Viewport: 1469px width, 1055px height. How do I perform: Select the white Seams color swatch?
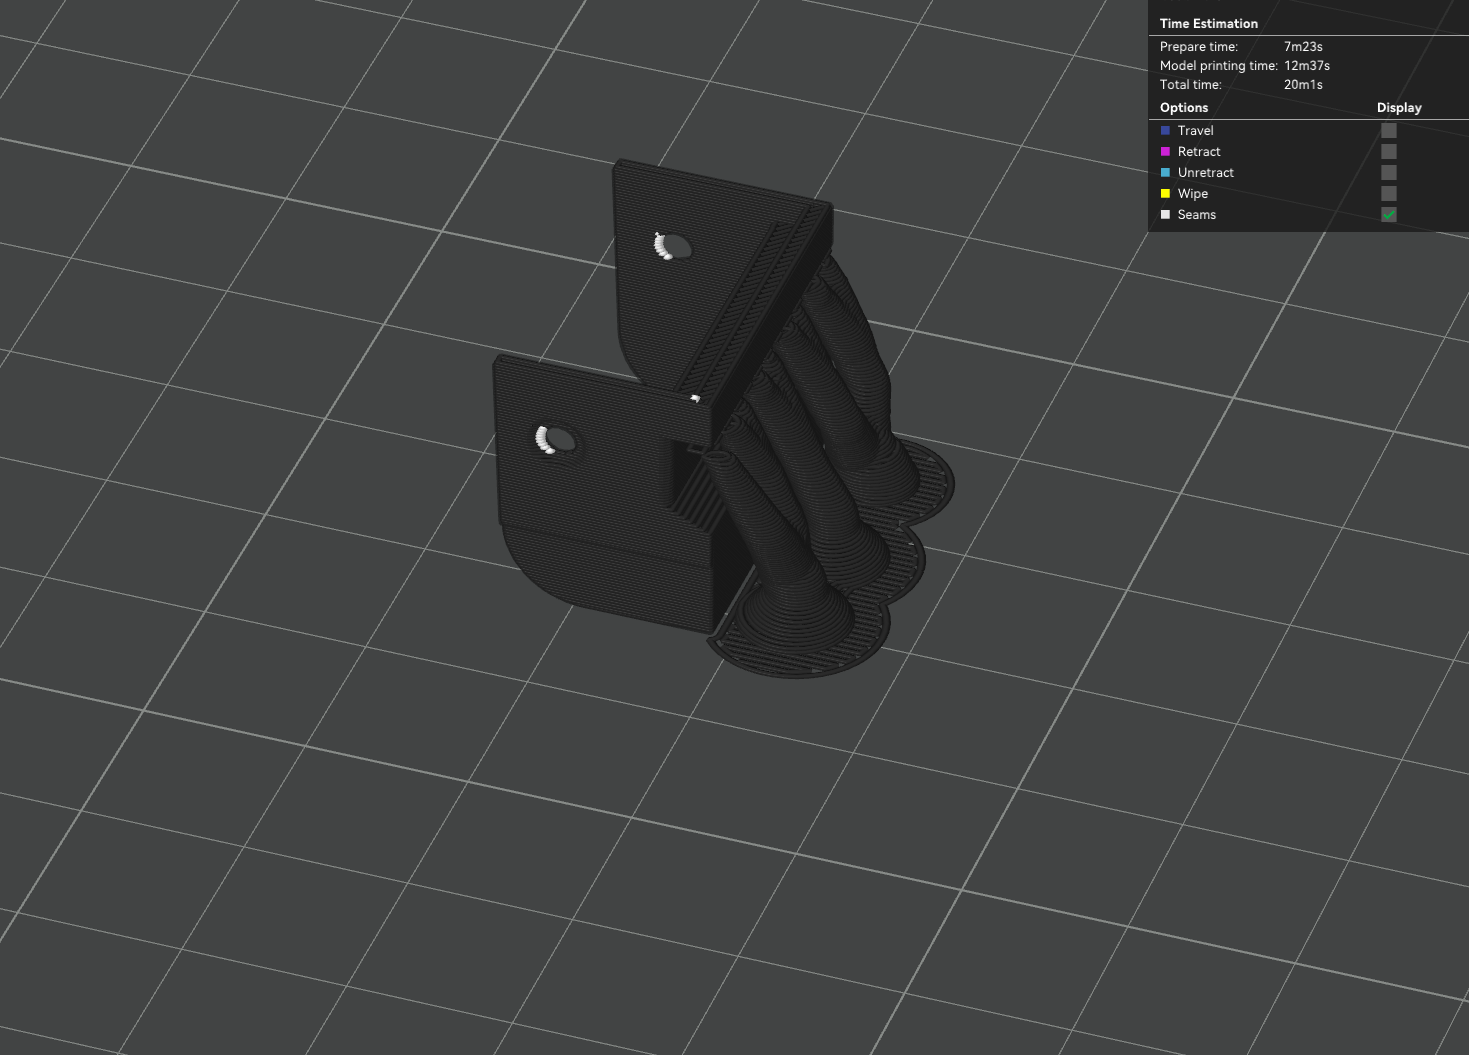coord(1165,214)
